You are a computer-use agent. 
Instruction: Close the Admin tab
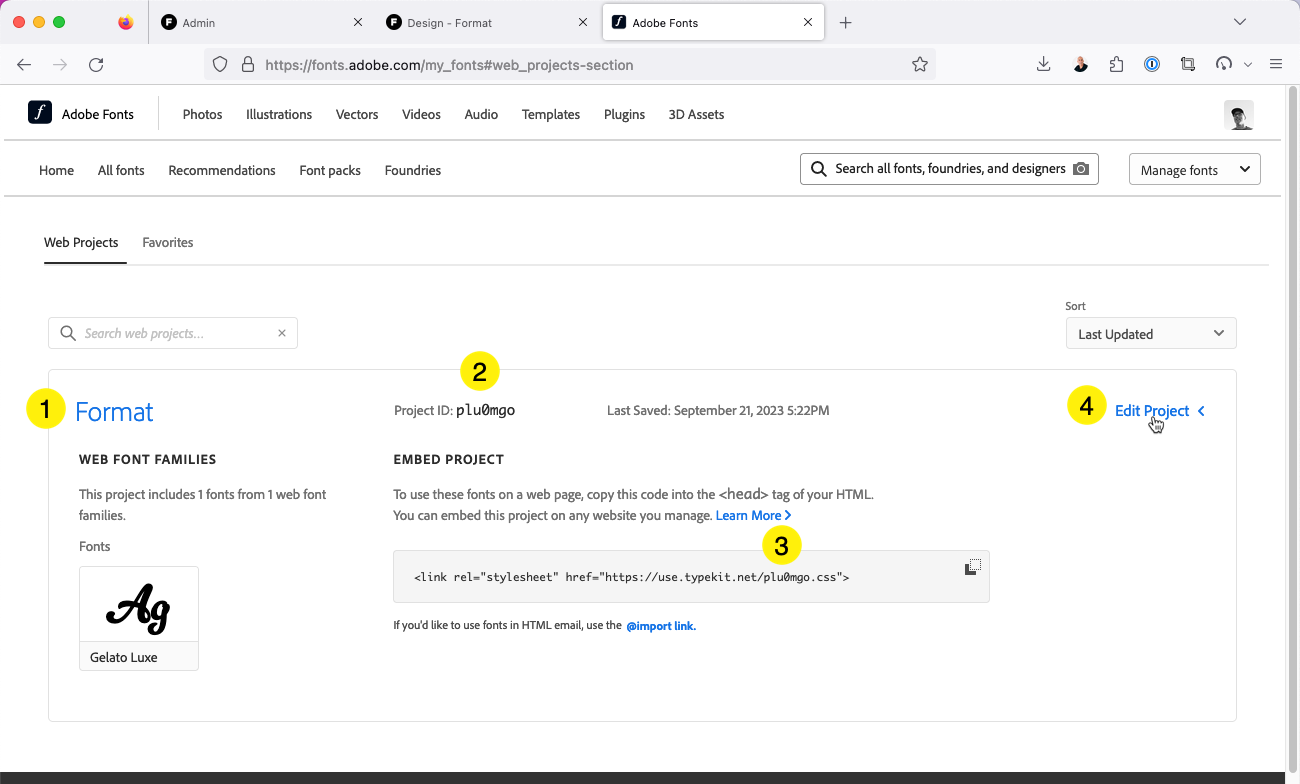tap(358, 22)
